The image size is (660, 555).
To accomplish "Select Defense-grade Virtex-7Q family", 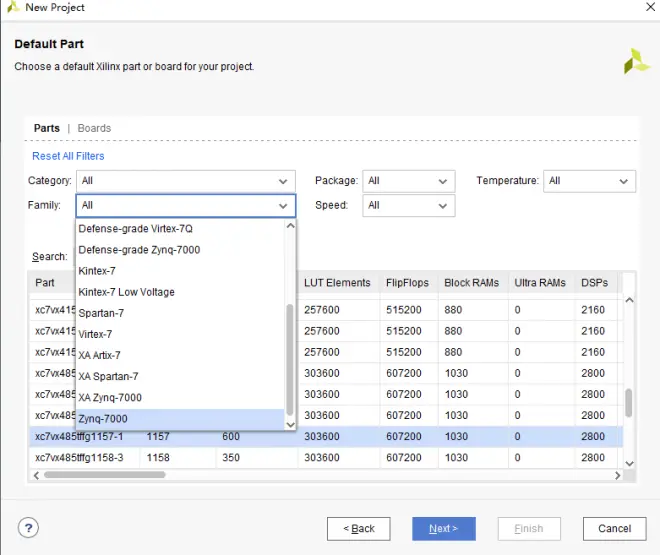I will click(180, 228).
